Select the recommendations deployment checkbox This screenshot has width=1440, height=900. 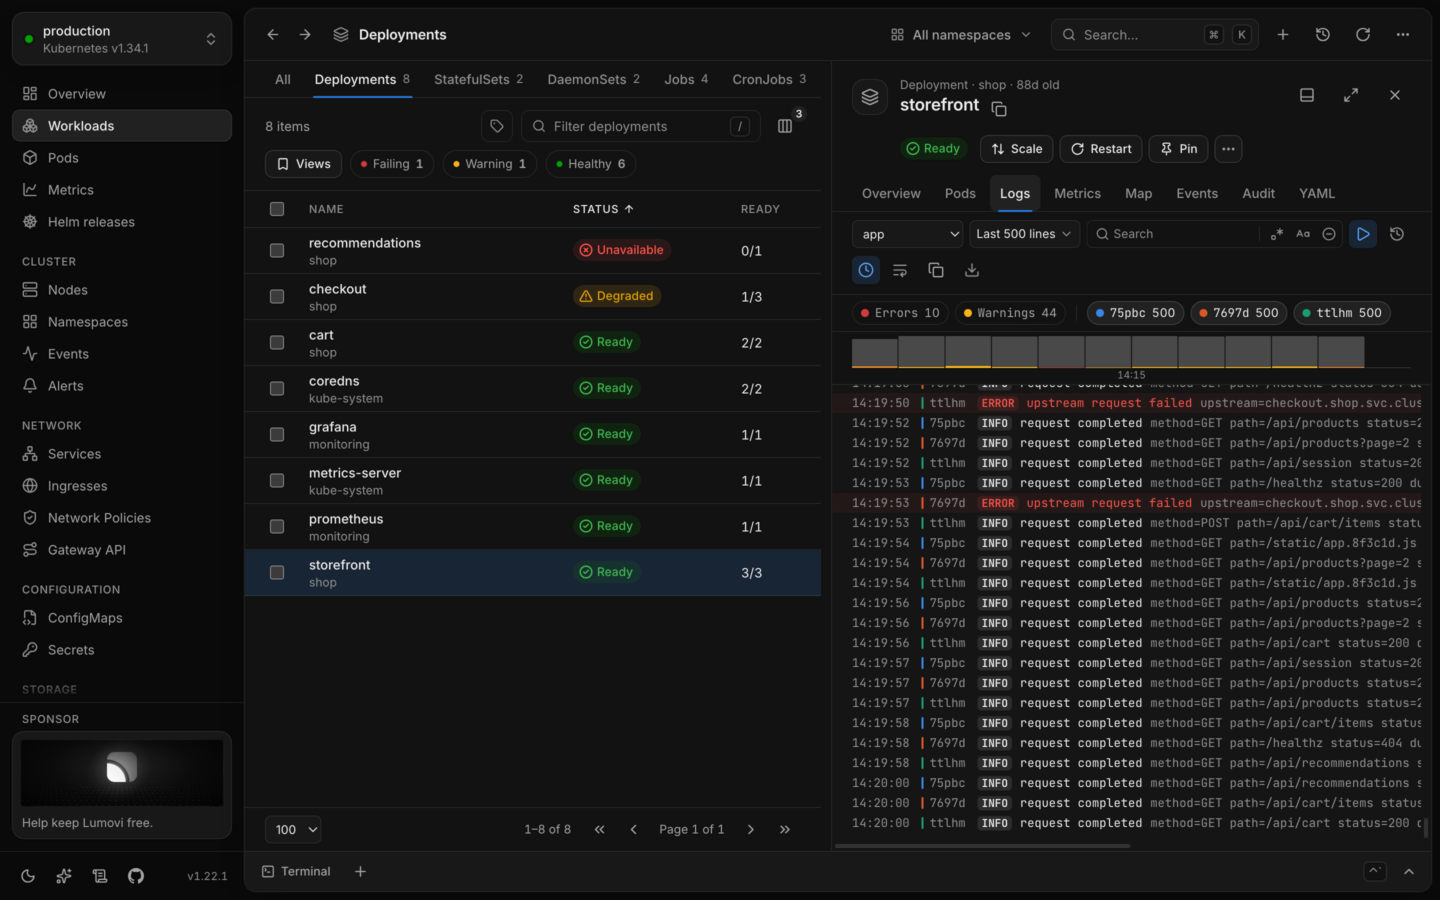[x=277, y=251]
